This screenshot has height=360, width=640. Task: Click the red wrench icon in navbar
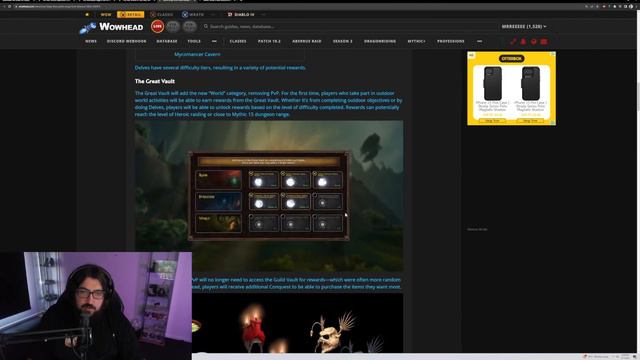click(x=513, y=41)
